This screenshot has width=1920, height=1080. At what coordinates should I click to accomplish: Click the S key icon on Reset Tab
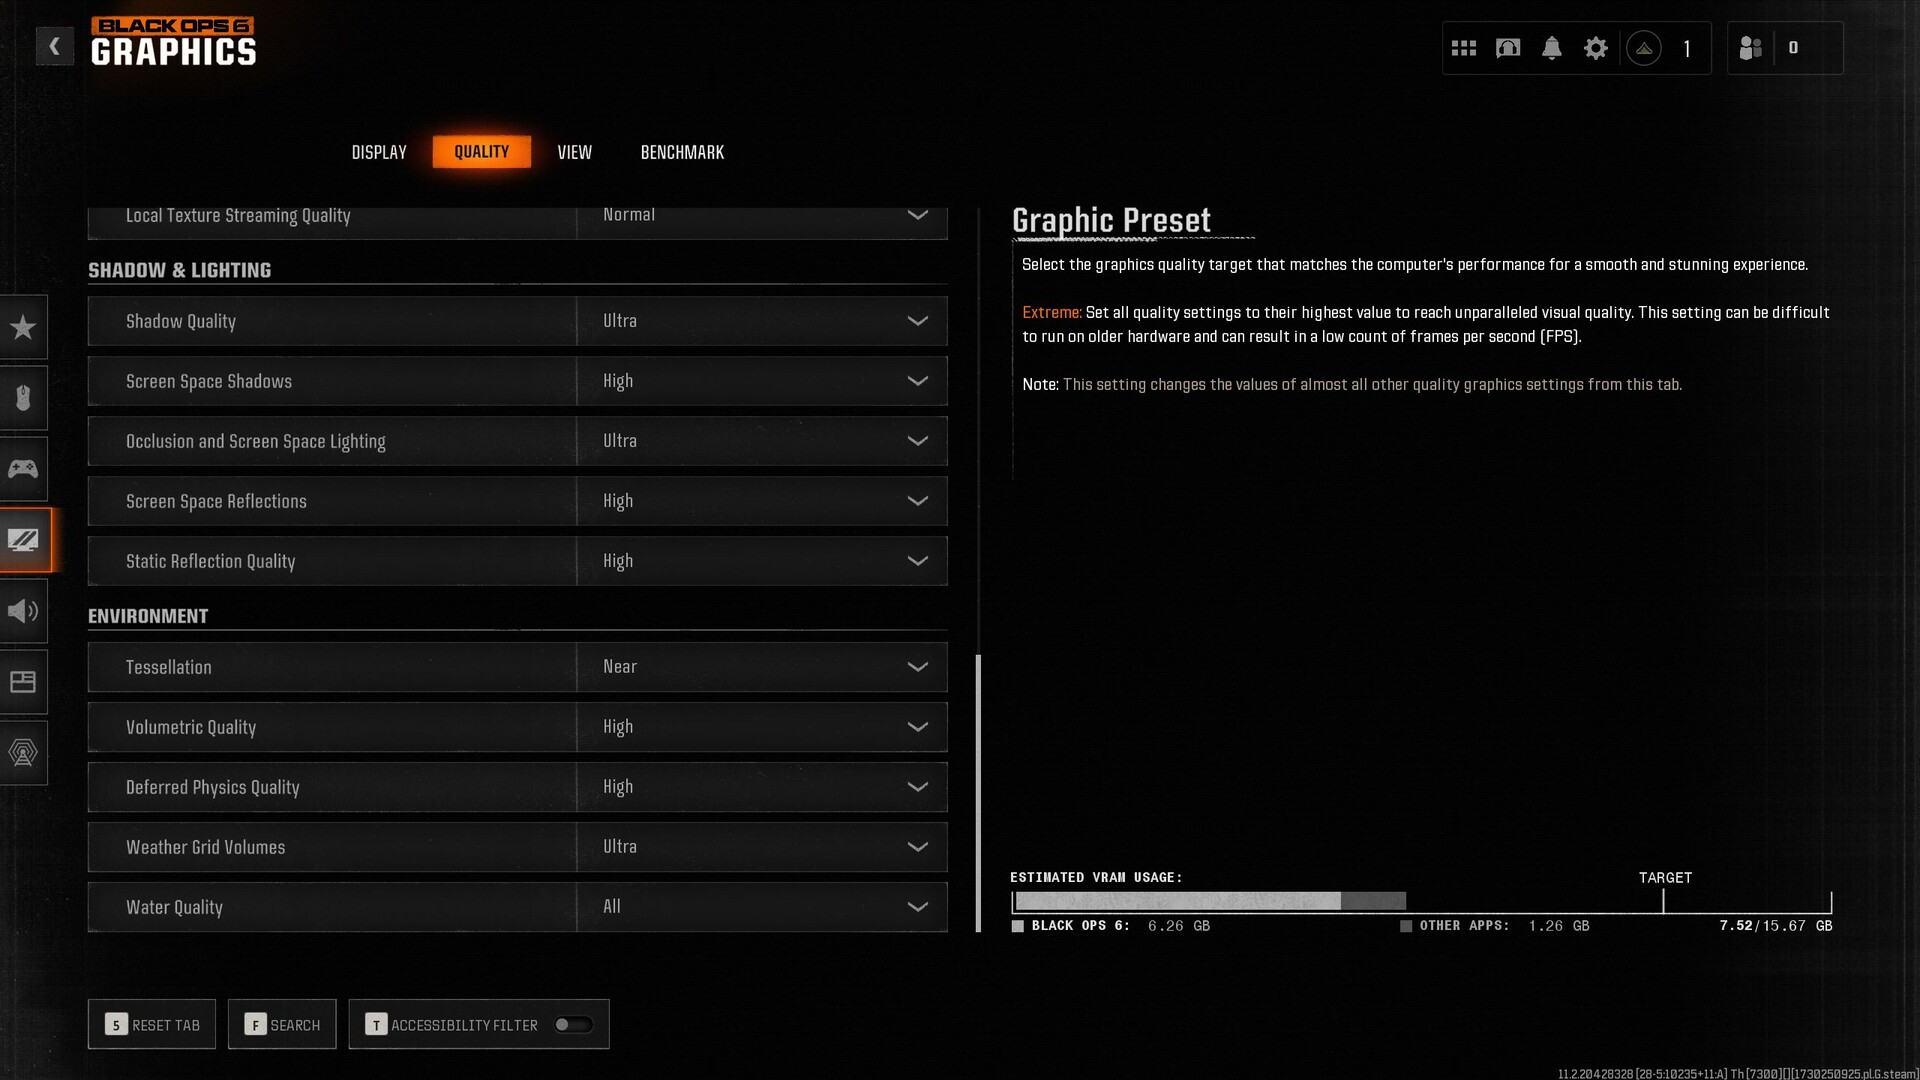click(x=116, y=1024)
